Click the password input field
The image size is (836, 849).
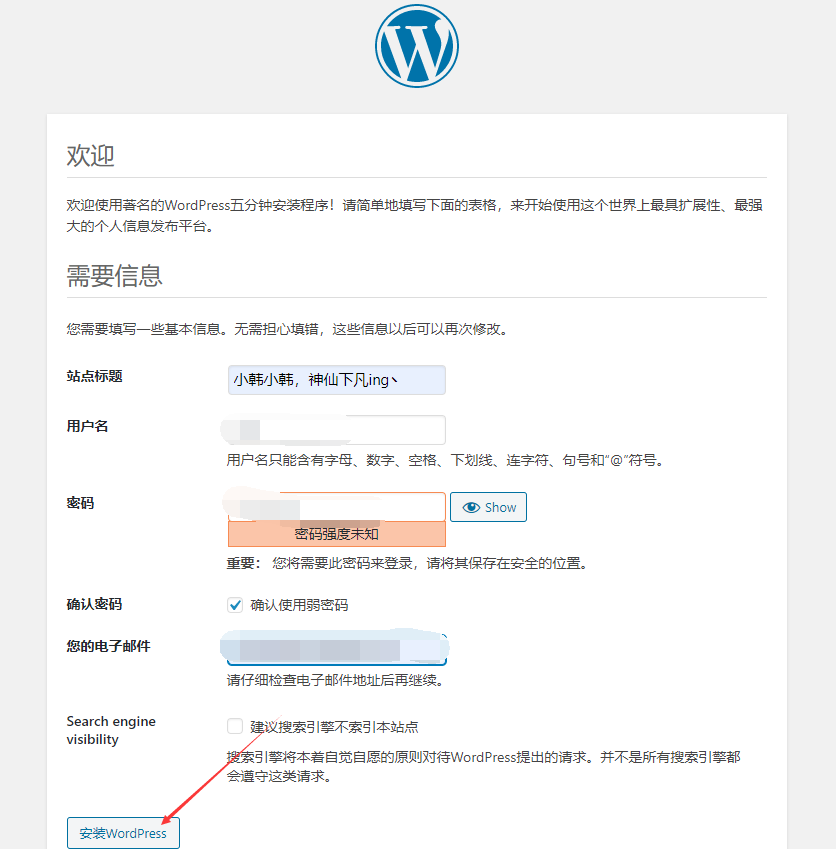[x=337, y=507]
